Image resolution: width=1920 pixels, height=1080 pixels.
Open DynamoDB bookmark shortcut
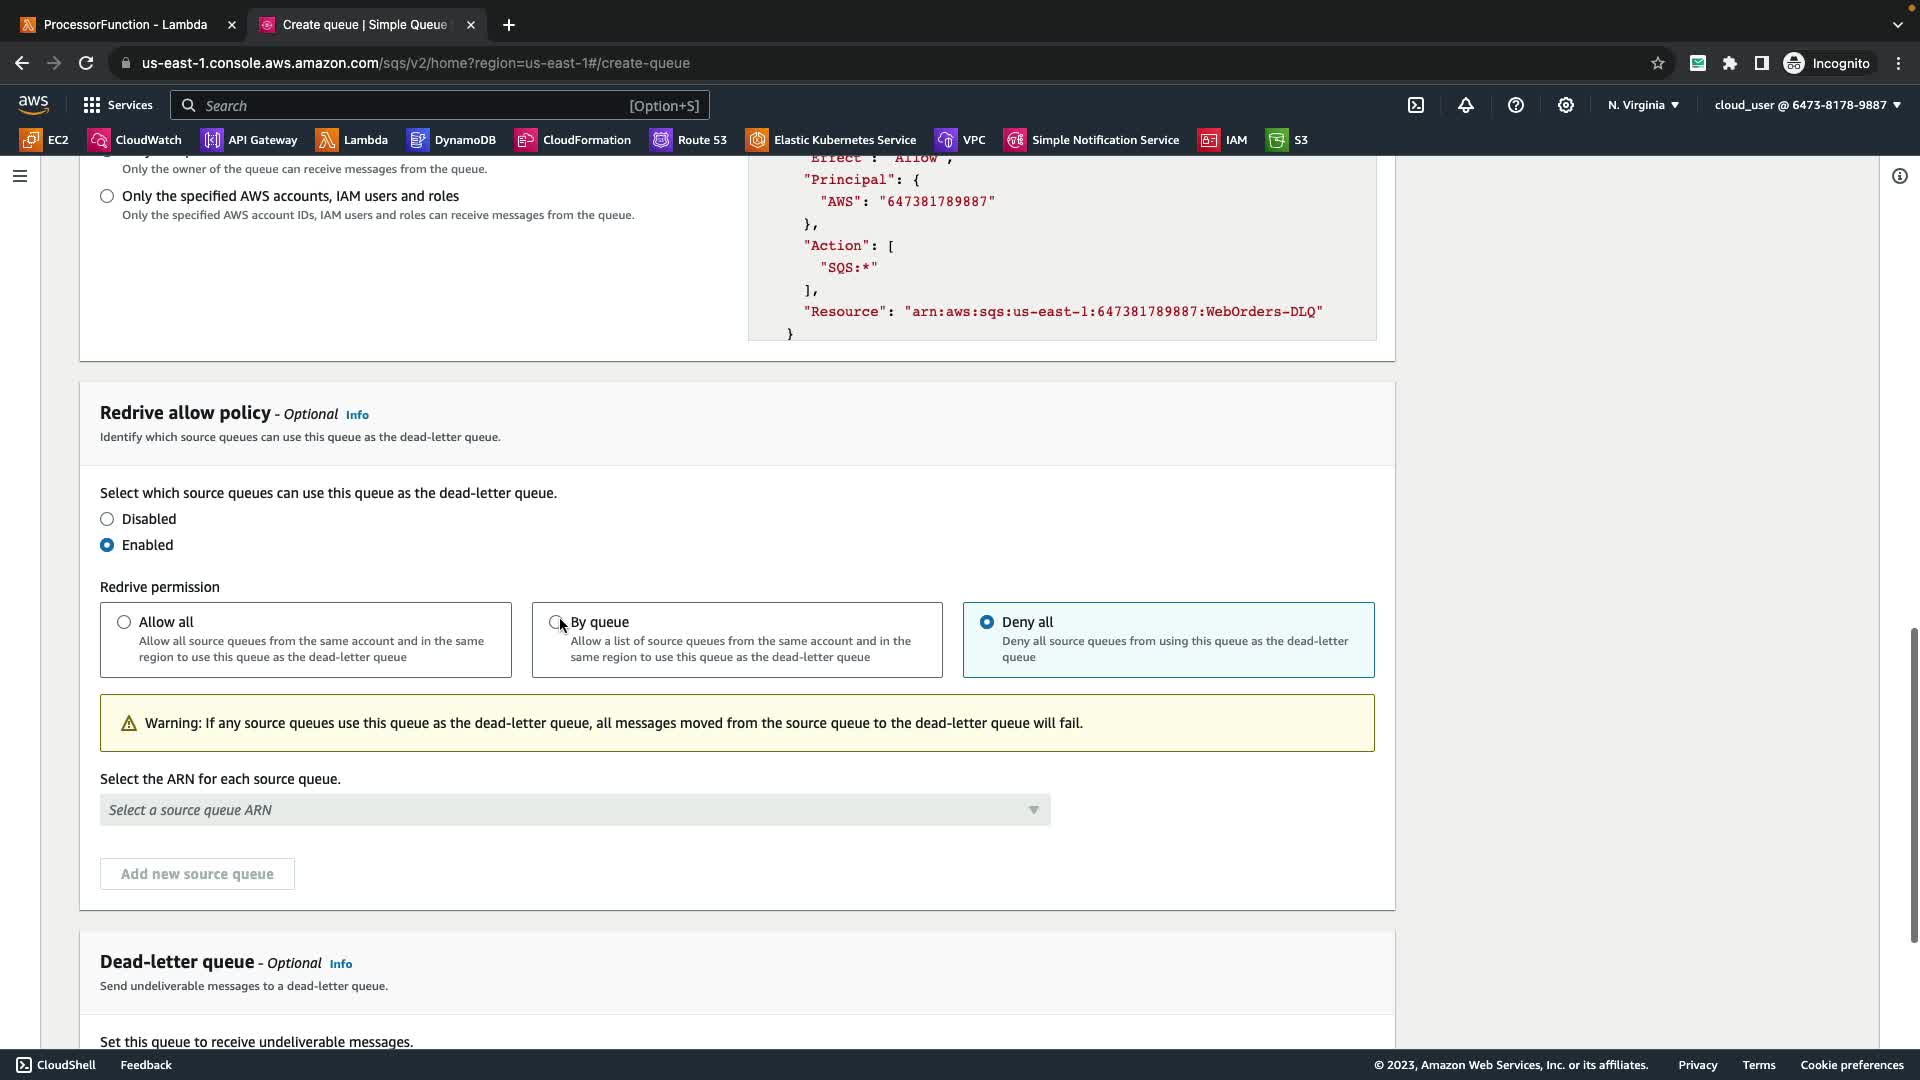[453, 140]
